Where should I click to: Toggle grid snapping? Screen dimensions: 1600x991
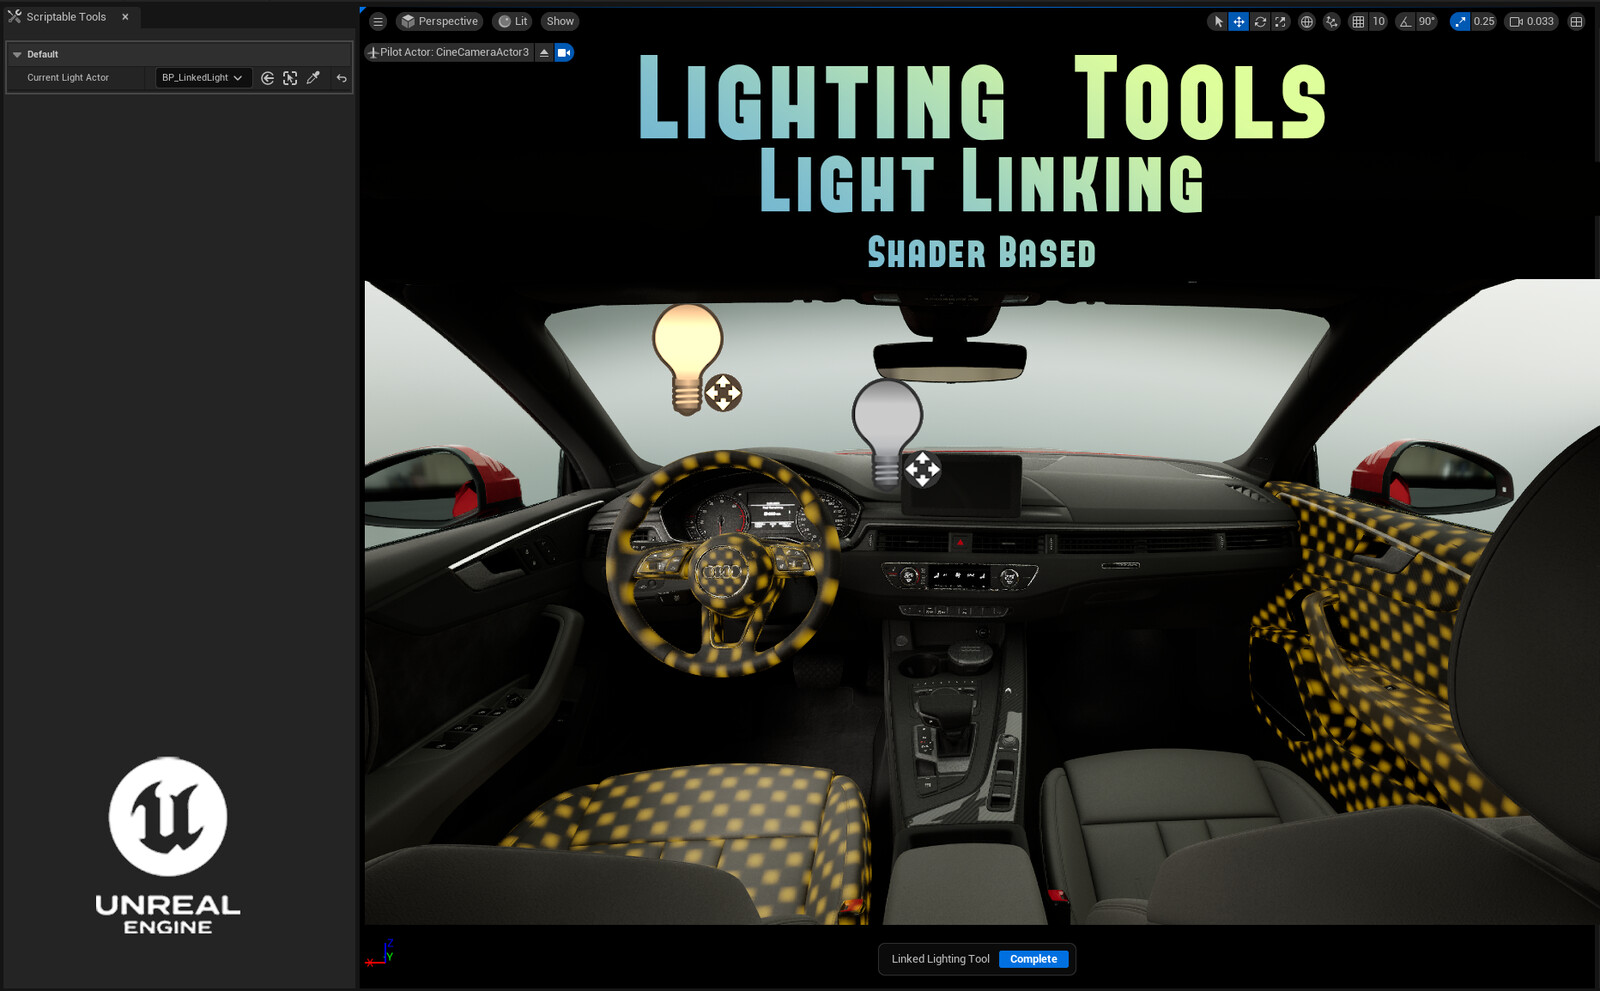[1358, 21]
